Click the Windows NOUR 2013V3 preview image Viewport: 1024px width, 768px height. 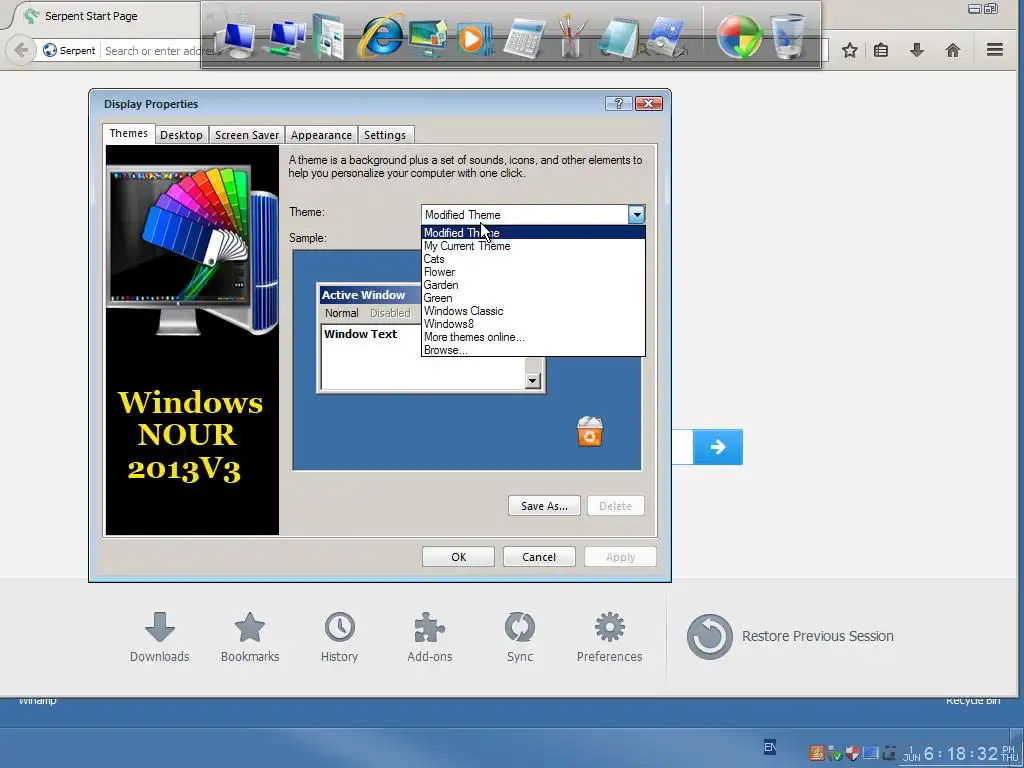[192, 340]
